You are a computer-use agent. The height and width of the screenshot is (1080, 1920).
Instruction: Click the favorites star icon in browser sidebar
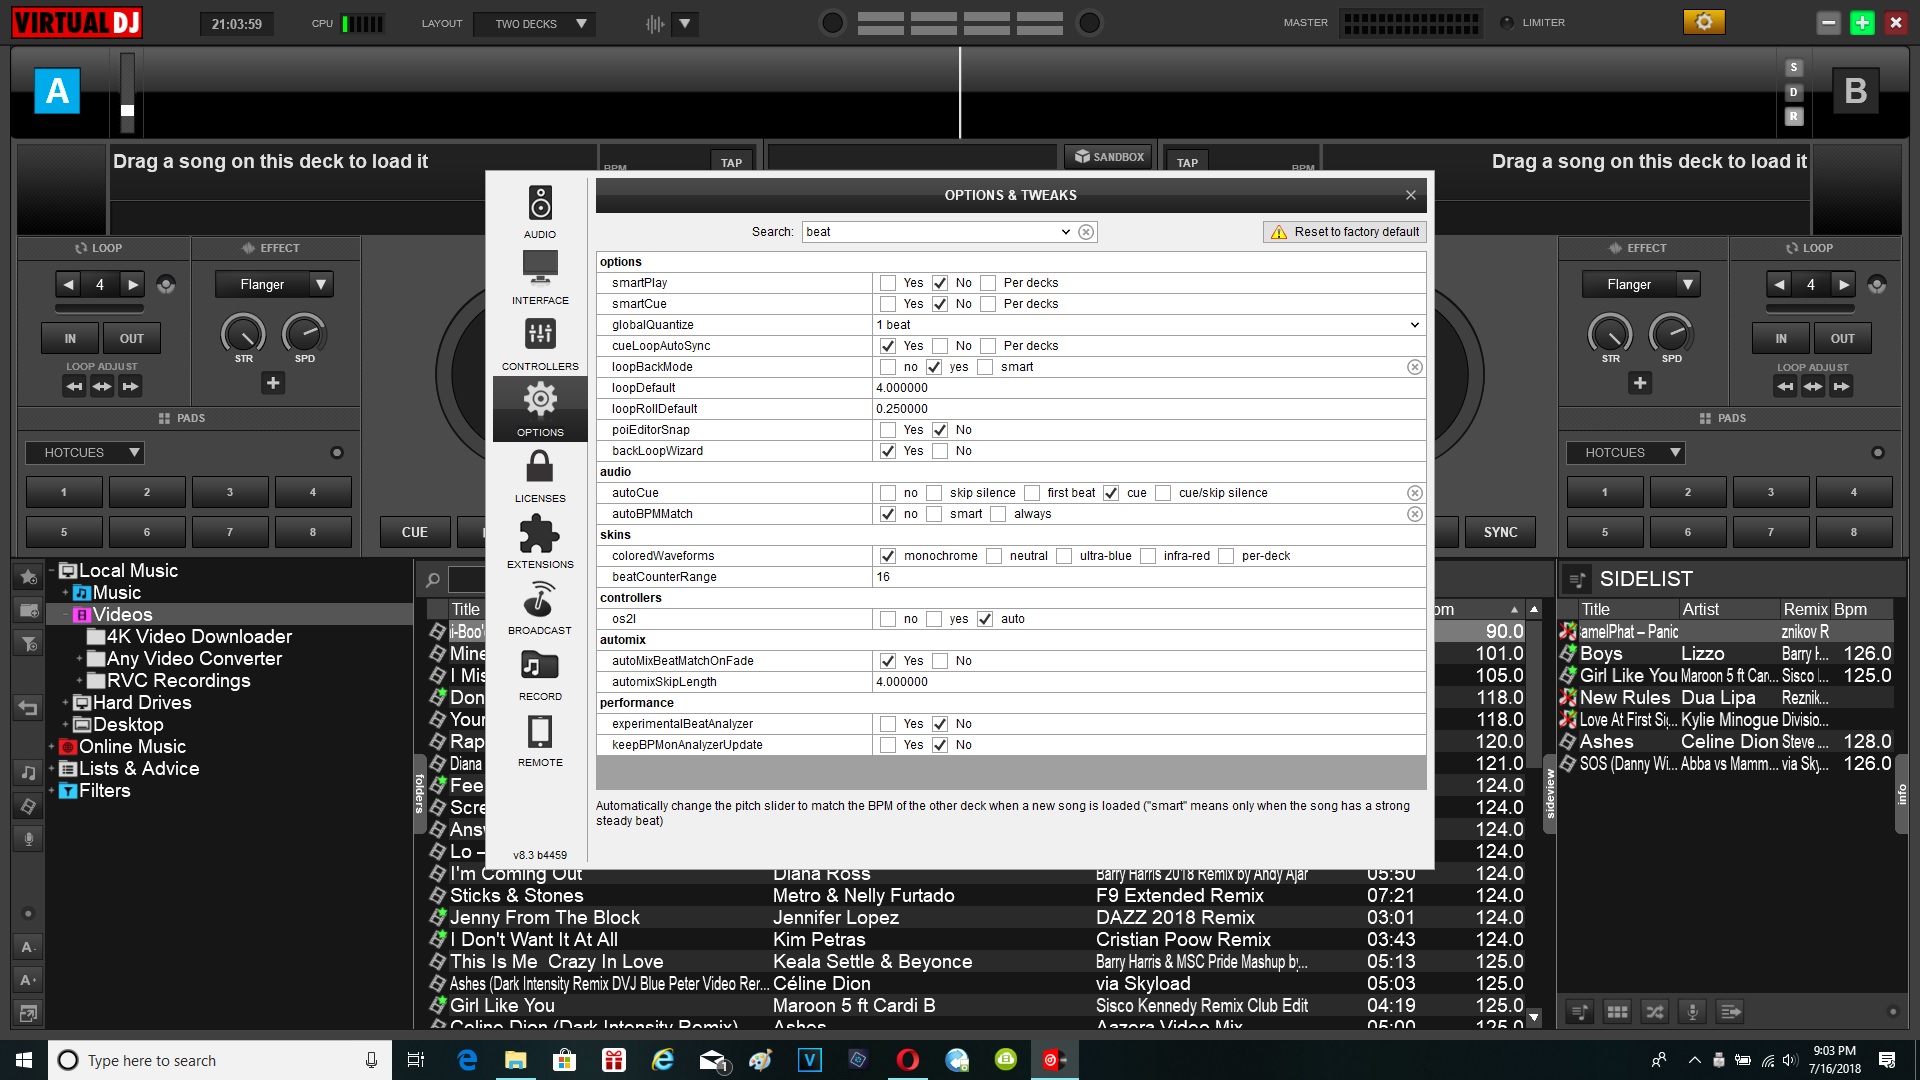(x=28, y=577)
